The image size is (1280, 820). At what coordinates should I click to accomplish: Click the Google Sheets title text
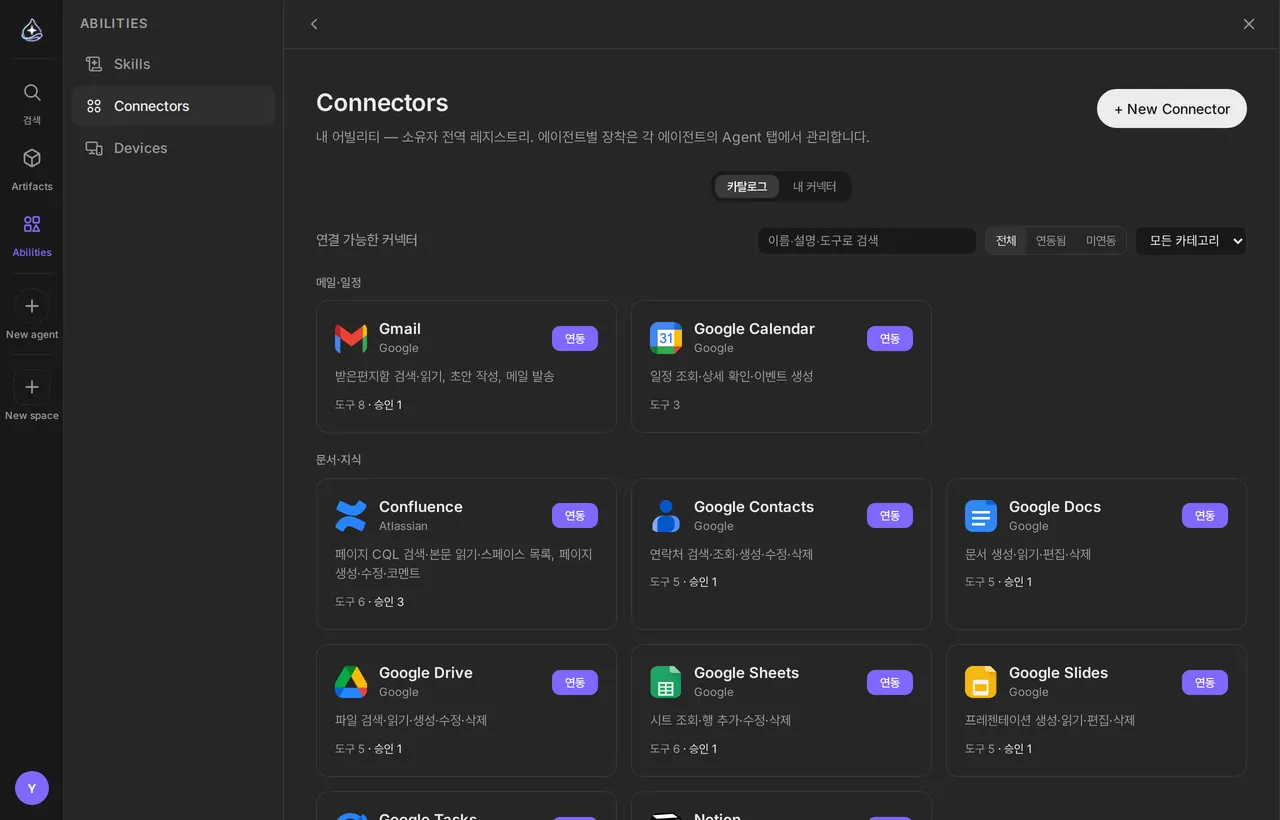(x=746, y=673)
